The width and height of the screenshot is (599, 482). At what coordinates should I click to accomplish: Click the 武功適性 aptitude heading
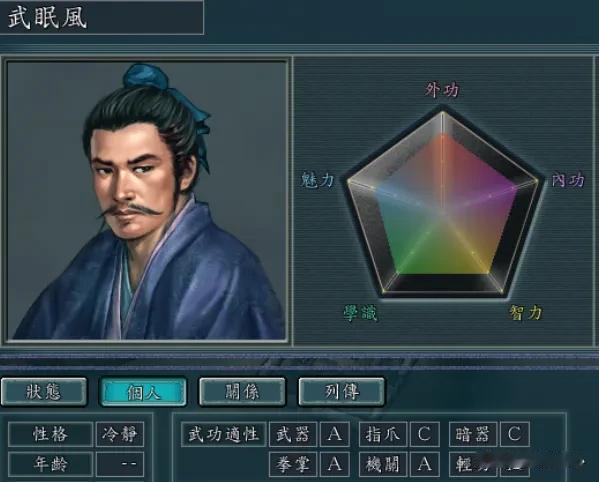[223, 434]
